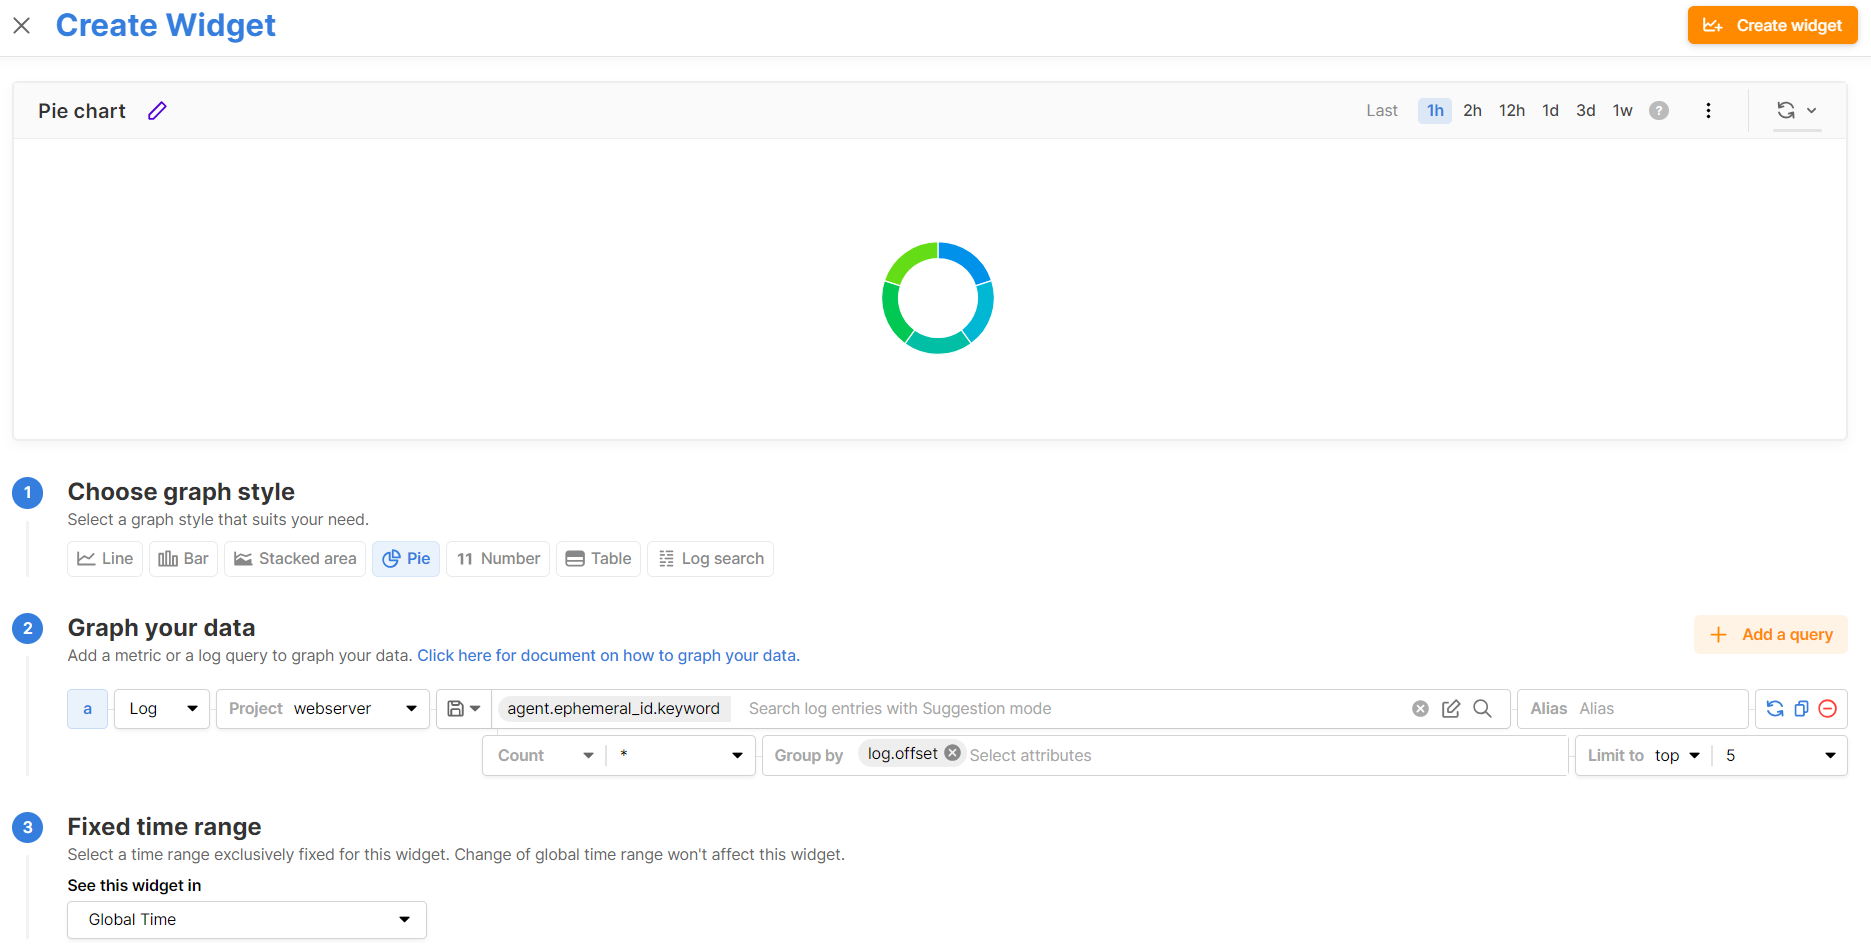Open the graph your data documentation link

[608, 656]
